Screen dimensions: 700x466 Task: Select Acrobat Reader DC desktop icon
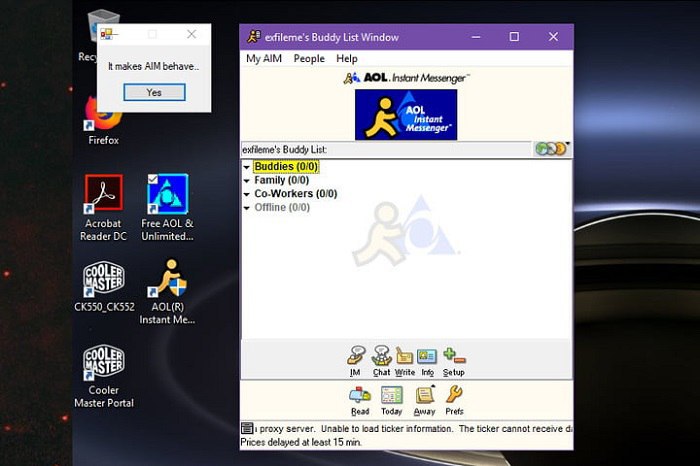pos(104,208)
